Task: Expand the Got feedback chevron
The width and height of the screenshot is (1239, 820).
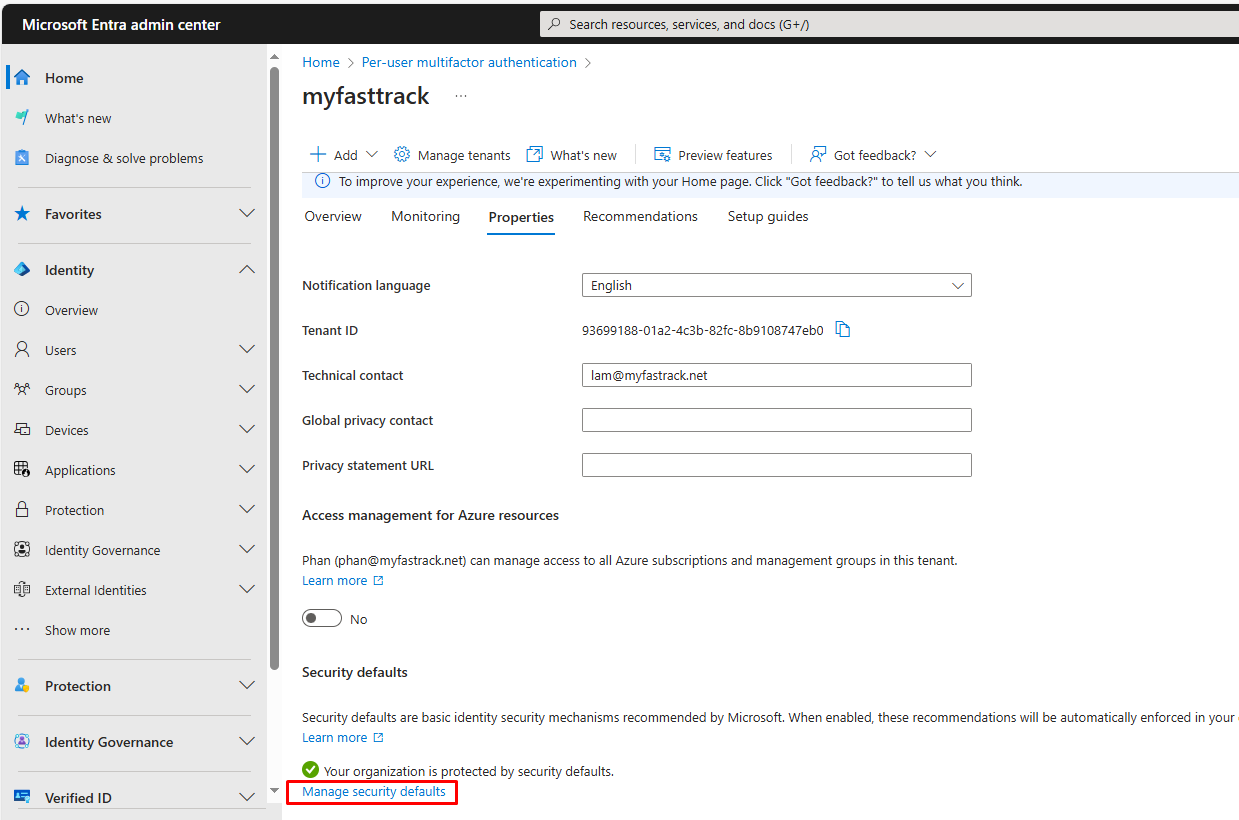Action: [930, 154]
